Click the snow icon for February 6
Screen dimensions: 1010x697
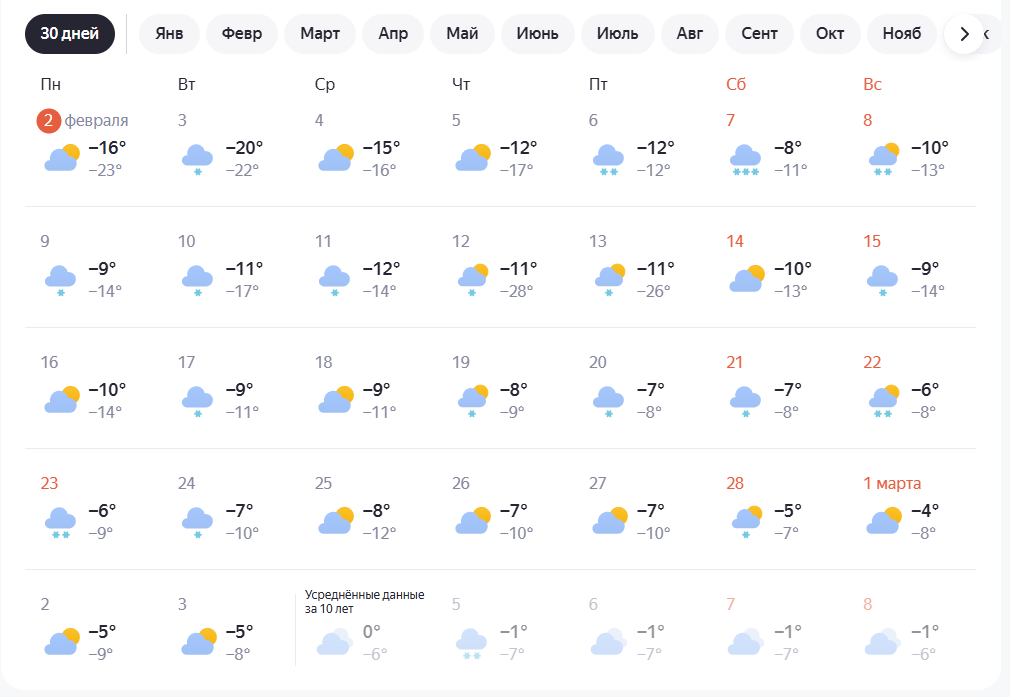click(x=608, y=159)
